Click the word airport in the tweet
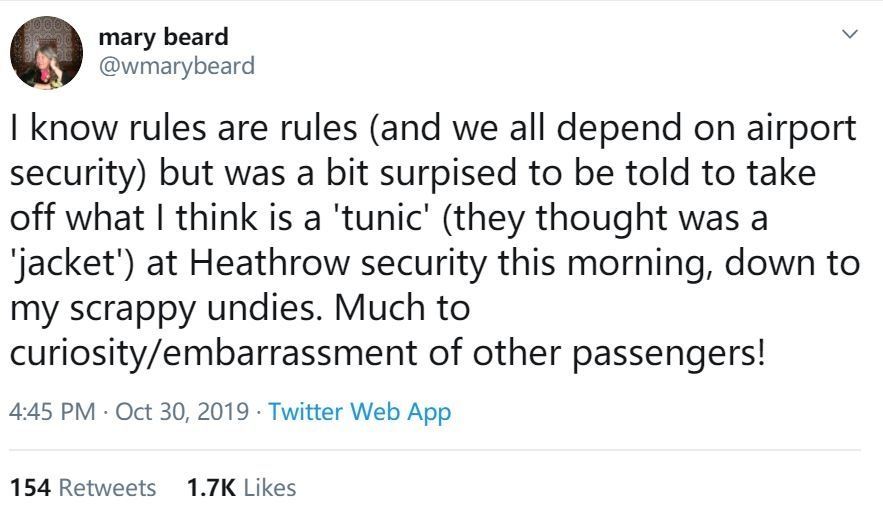The image size is (883, 520). coord(798,129)
